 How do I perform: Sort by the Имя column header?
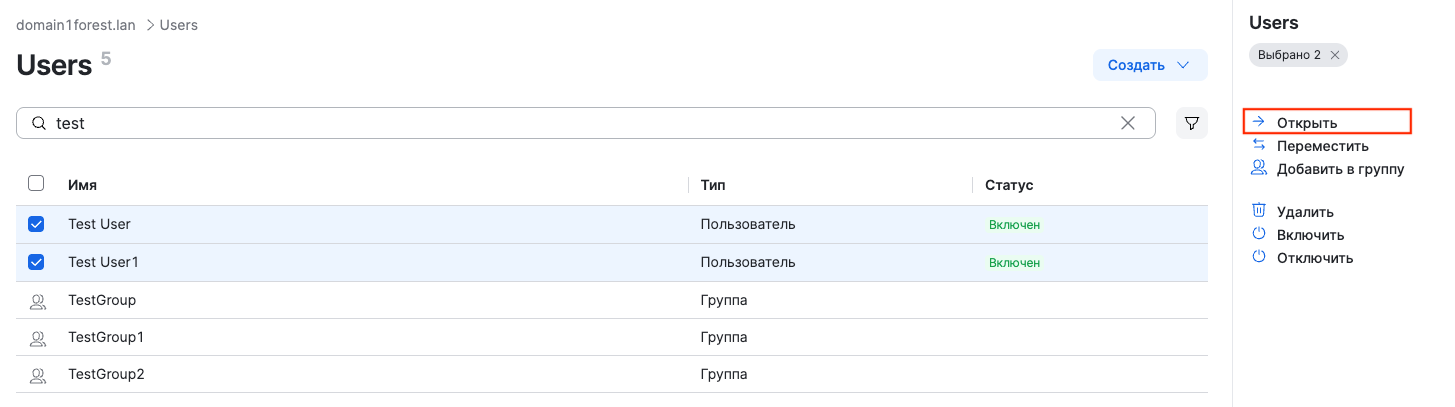point(82,185)
